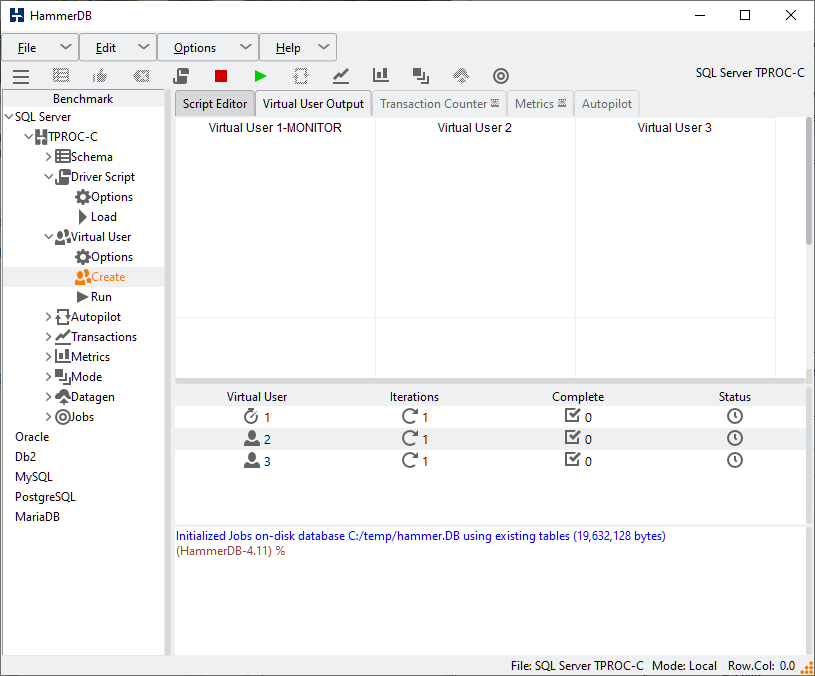Load the driver script toolbar icon
This screenshot has width=815, height=676.
[181, 76]
